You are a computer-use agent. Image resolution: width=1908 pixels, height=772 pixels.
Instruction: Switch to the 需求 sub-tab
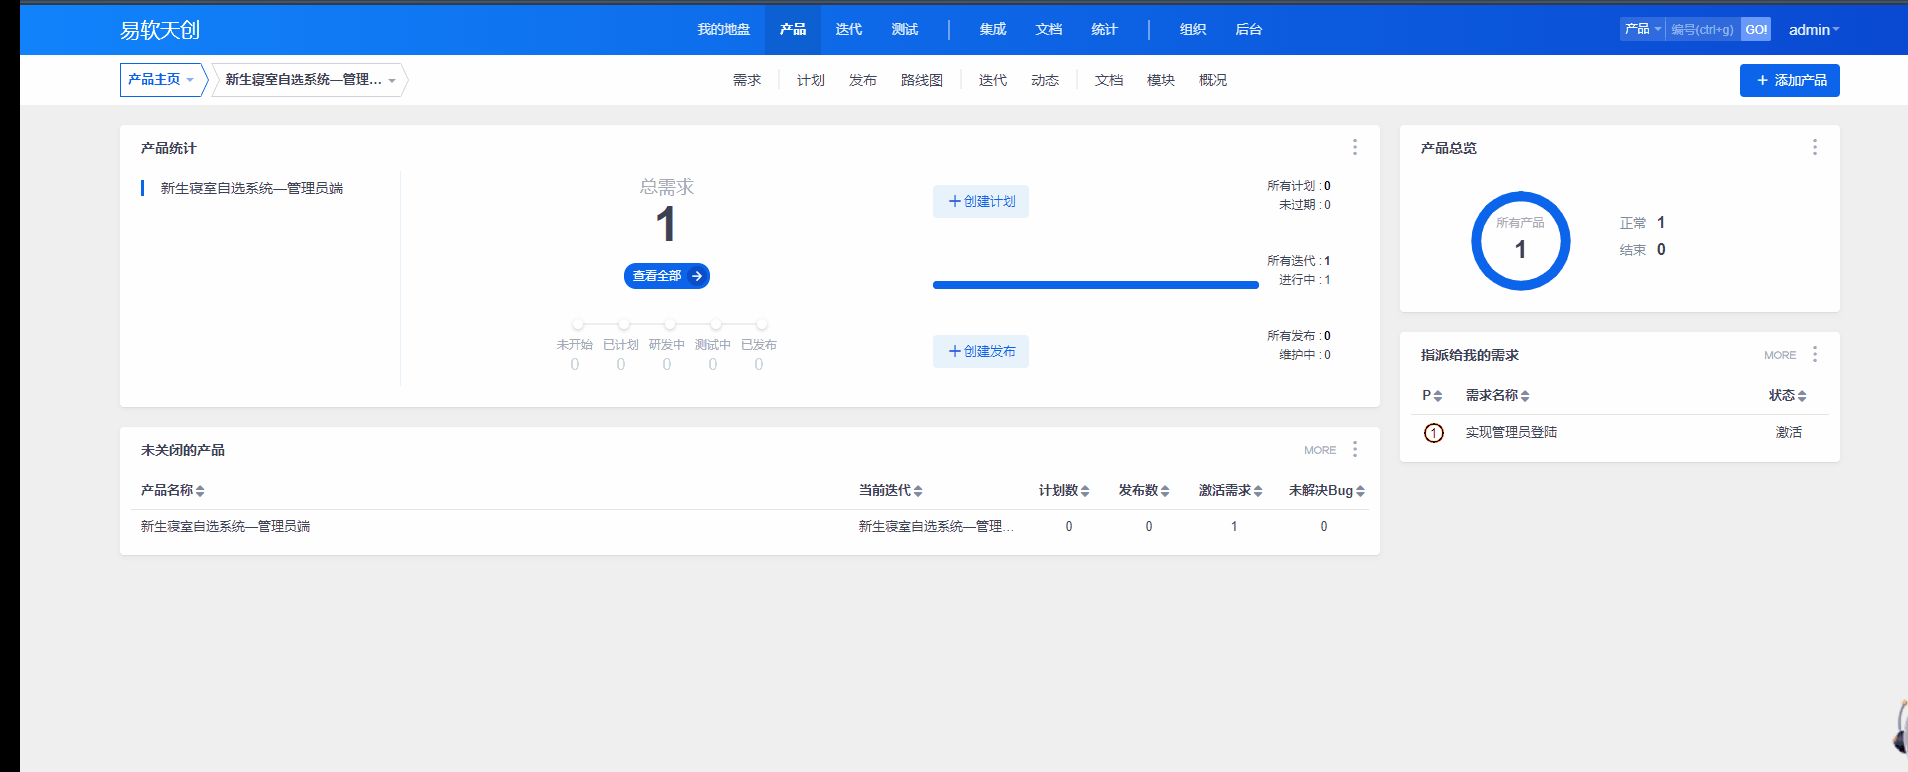pos(747,80)
